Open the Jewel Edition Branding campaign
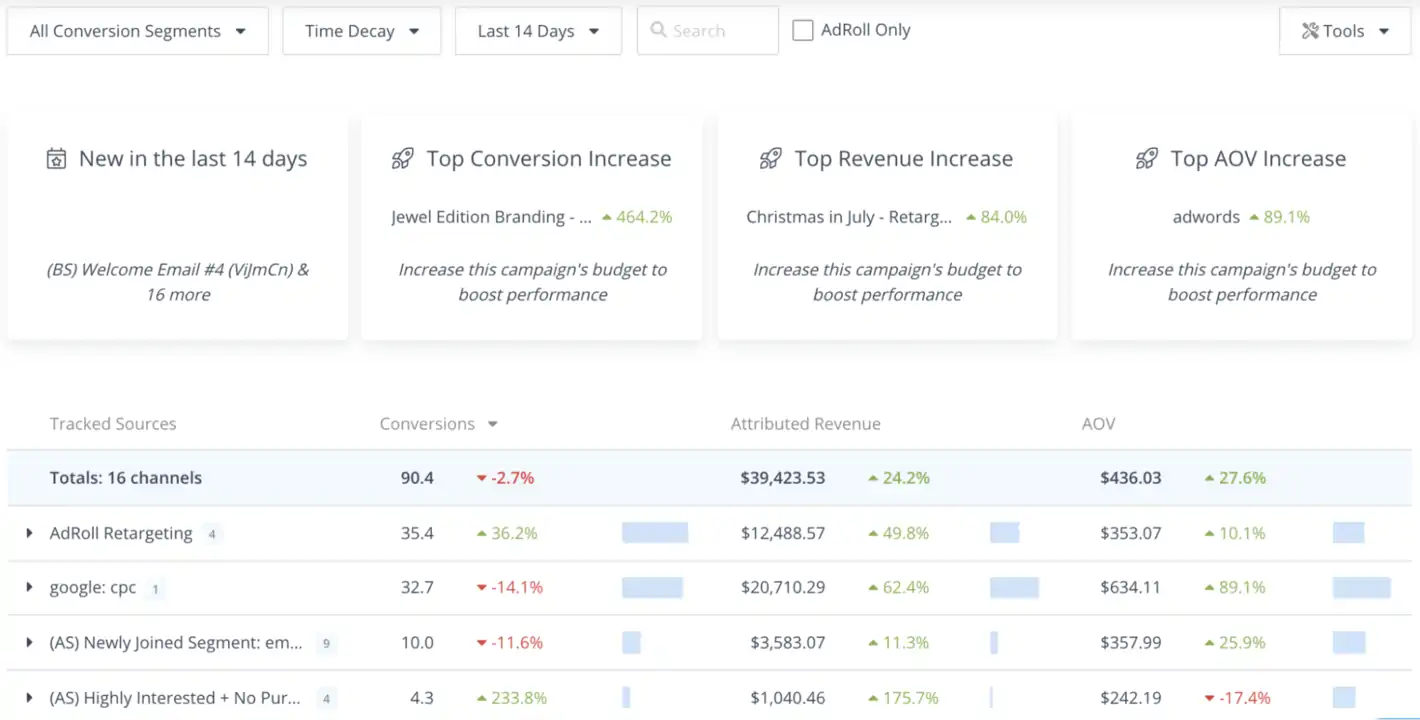 pyautogui.click(x=490, y=217)
